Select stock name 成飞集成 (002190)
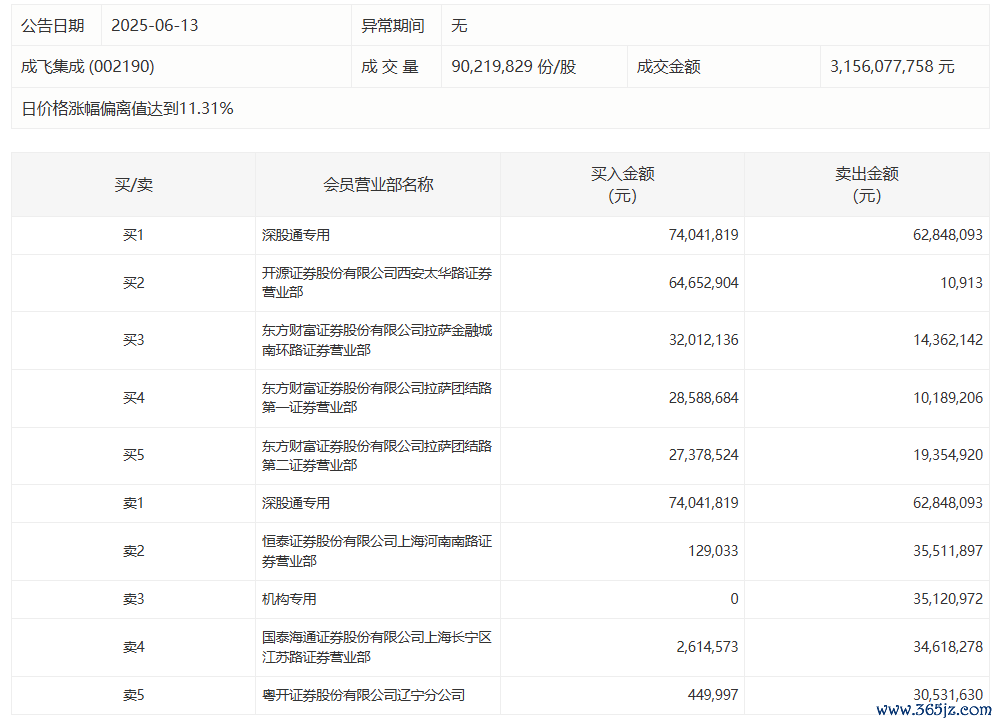Image resolution: width=999 pixels, height=725 pixels. point(88,66)
